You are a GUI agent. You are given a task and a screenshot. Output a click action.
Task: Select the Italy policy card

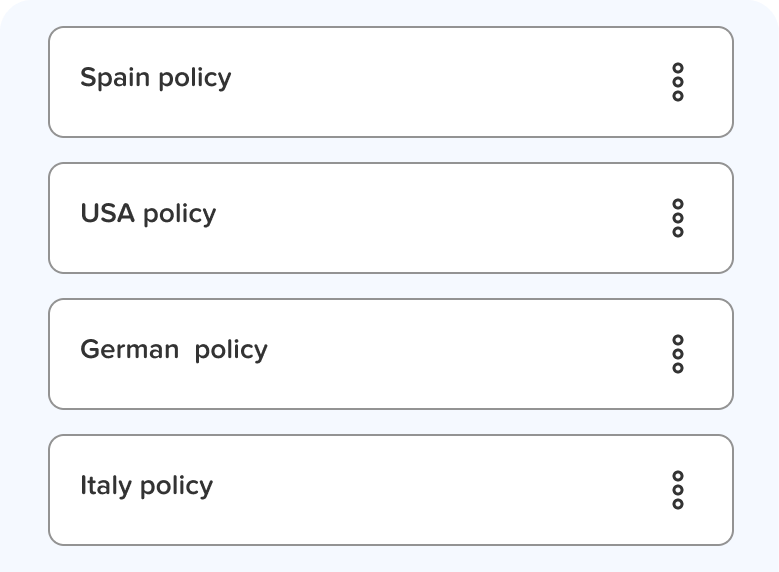pyautogui.click(x=390, y=490)
